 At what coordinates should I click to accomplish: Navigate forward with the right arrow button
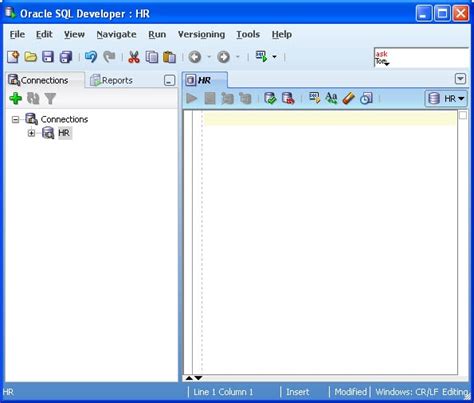click(x=224, y=57)
